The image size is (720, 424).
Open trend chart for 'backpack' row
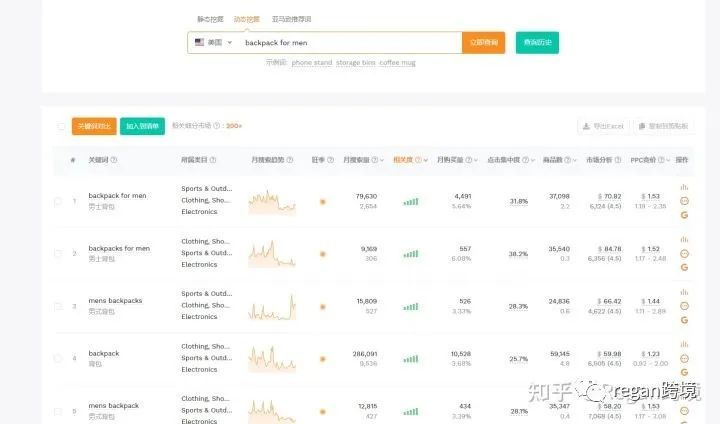click(272, 359)
